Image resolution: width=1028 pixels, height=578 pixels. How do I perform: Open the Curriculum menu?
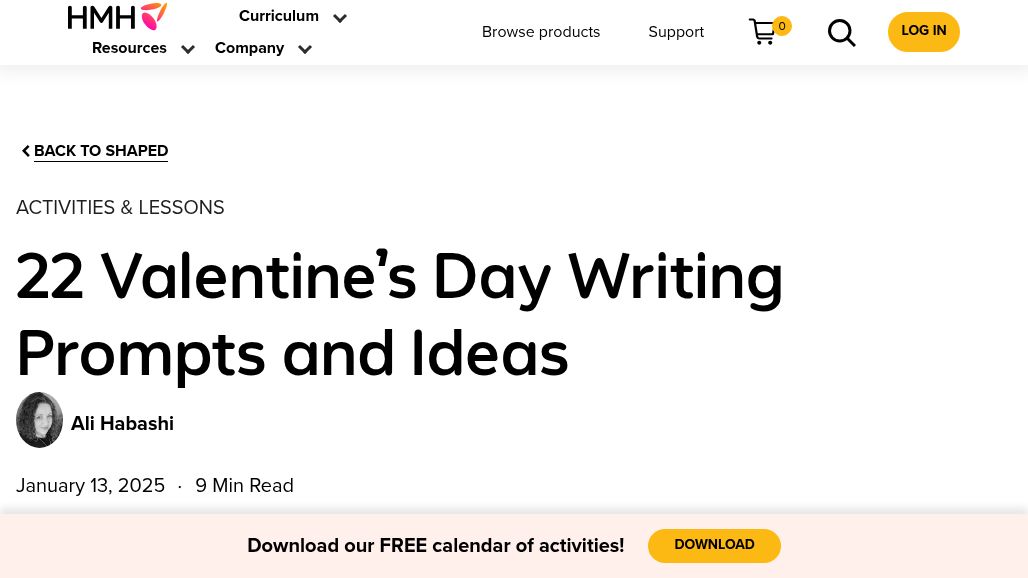pos(278,16)
